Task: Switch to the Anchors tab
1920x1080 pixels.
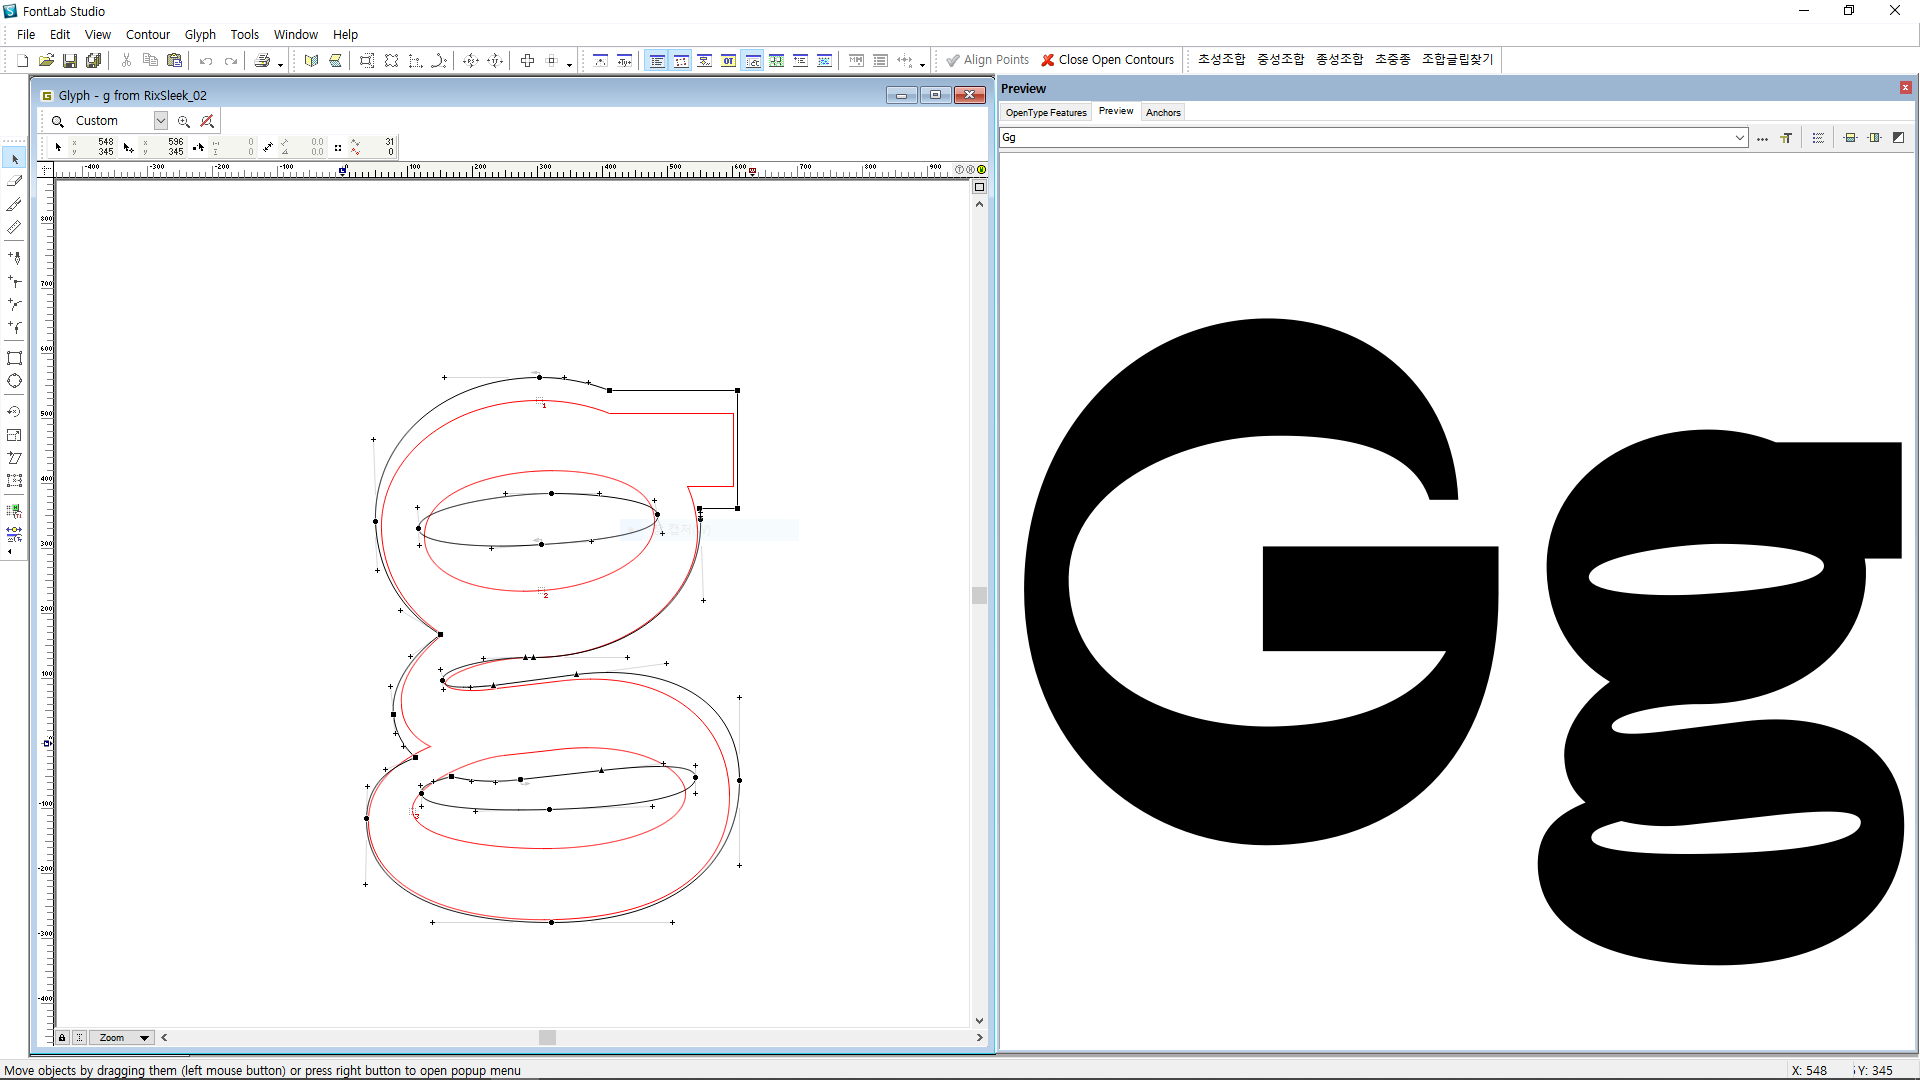Action: [1163, 112]
